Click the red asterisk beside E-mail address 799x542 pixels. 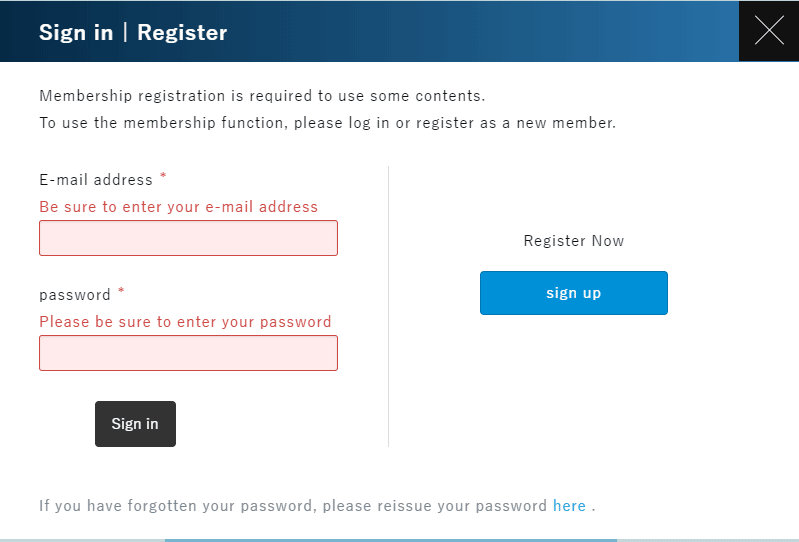(x=163, y=178)
